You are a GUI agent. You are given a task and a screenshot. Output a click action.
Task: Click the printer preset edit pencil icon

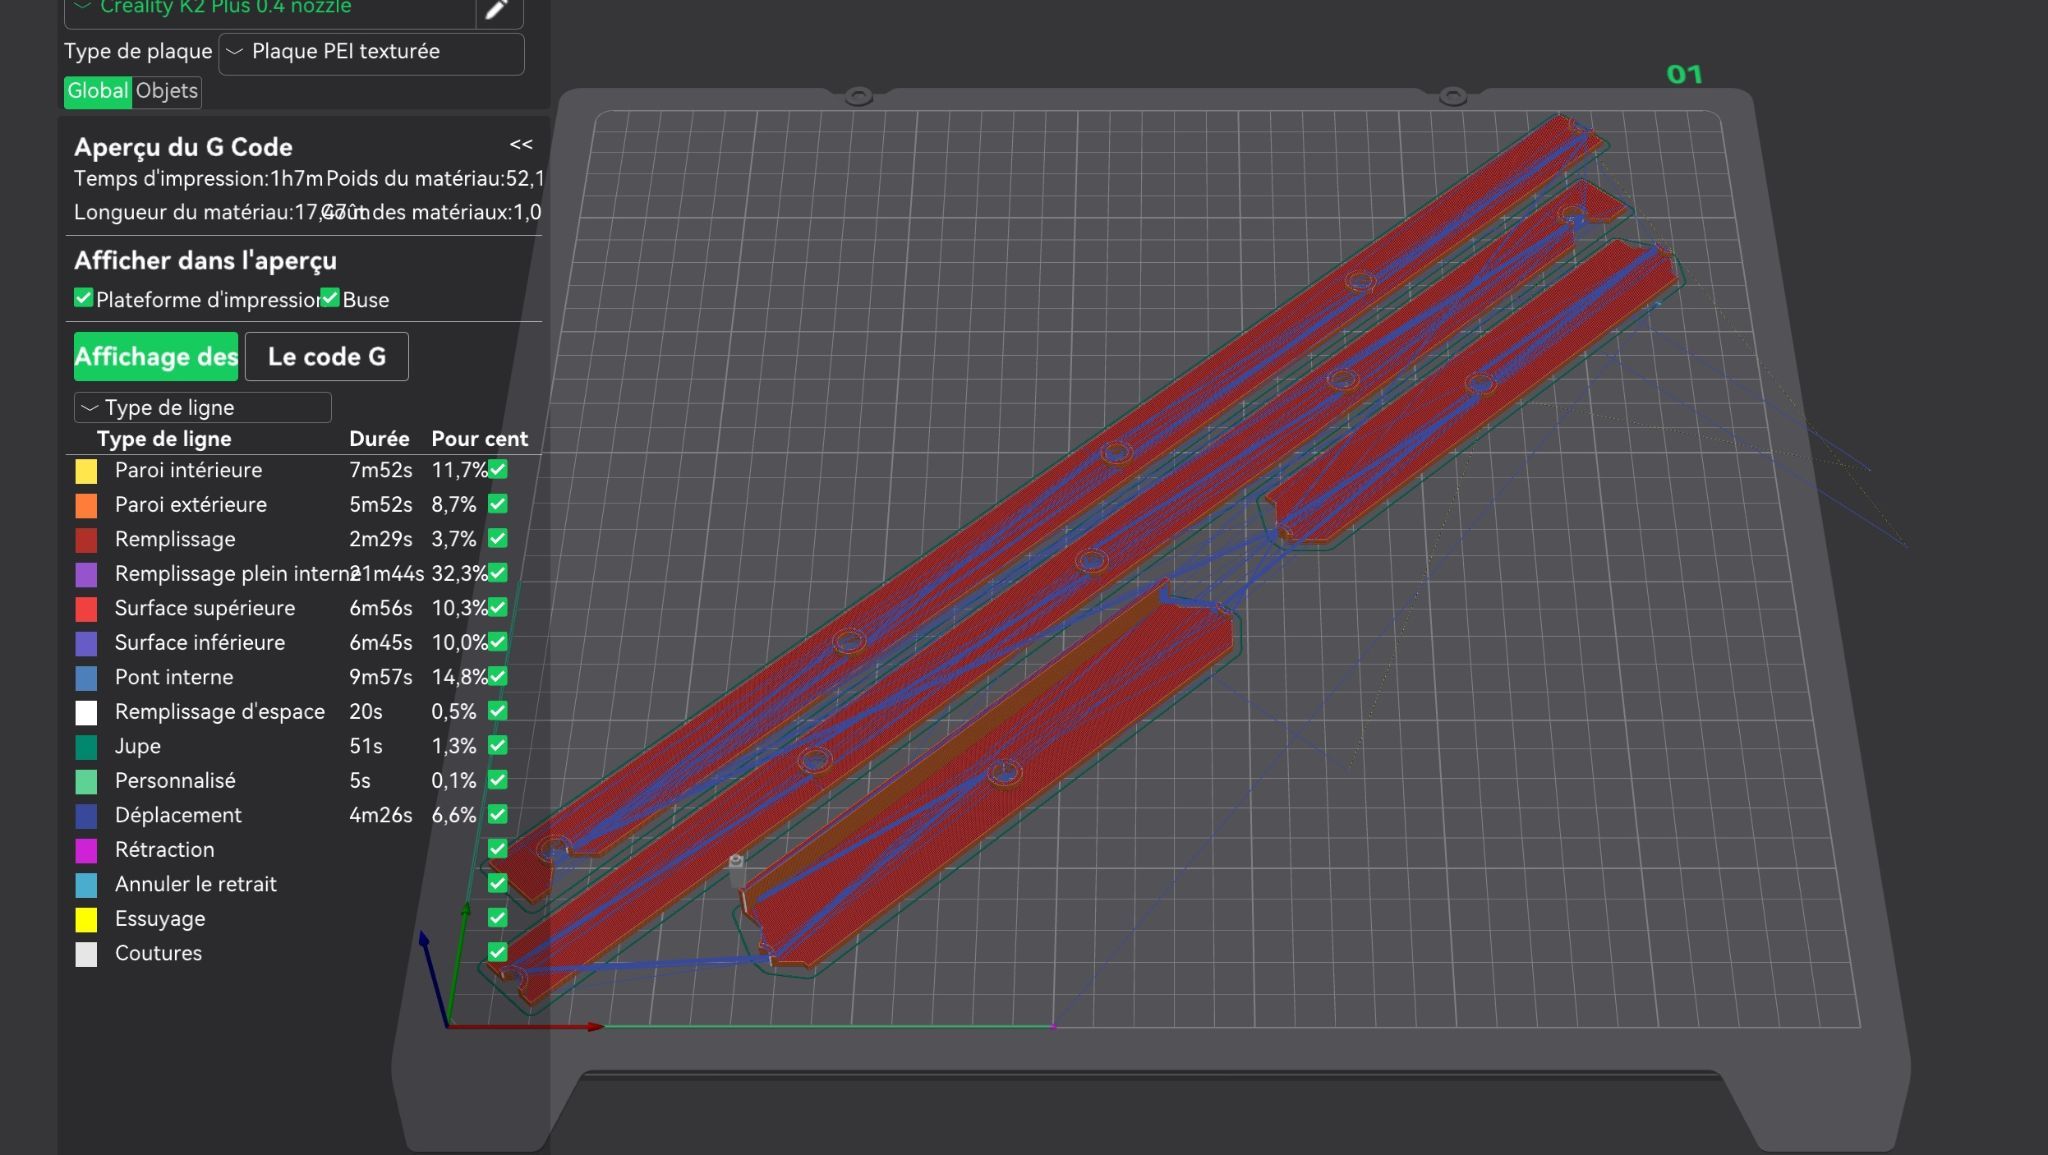(497, 10)
